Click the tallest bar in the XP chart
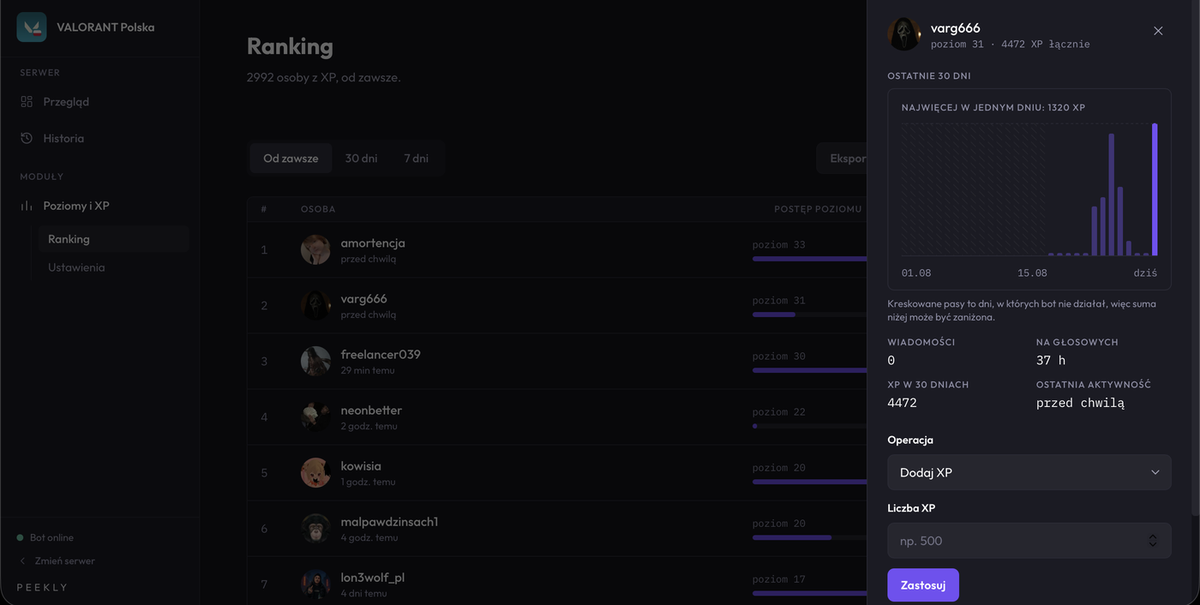 click(1154, 189)
